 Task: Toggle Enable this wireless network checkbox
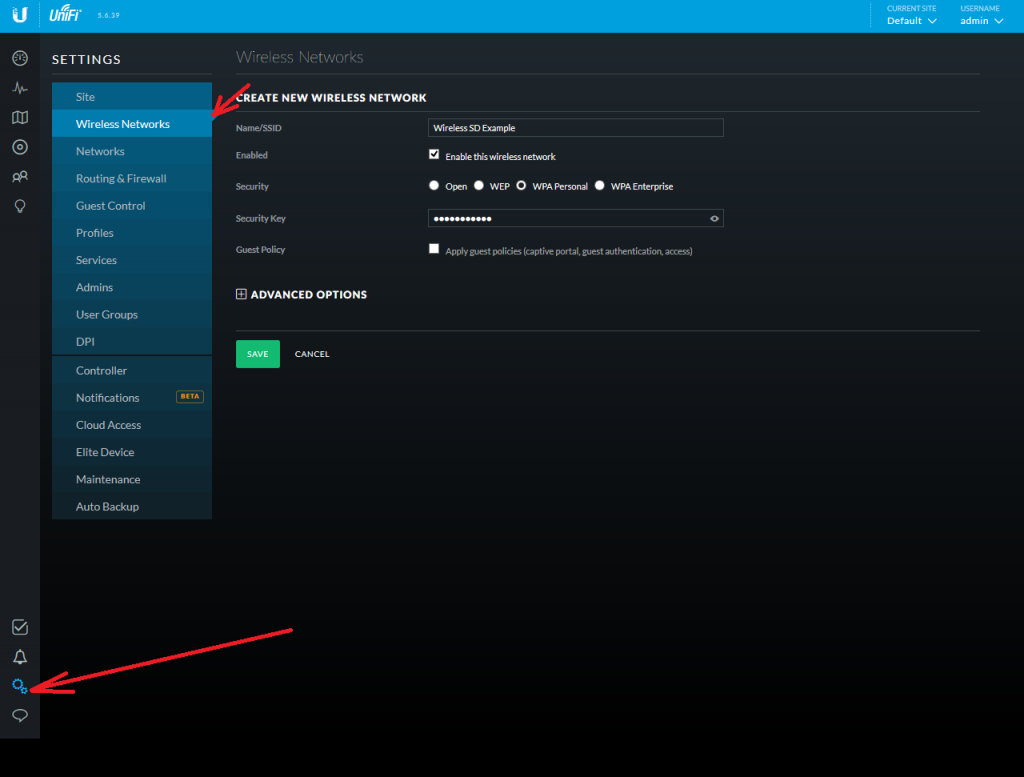(x=434, y=154)
